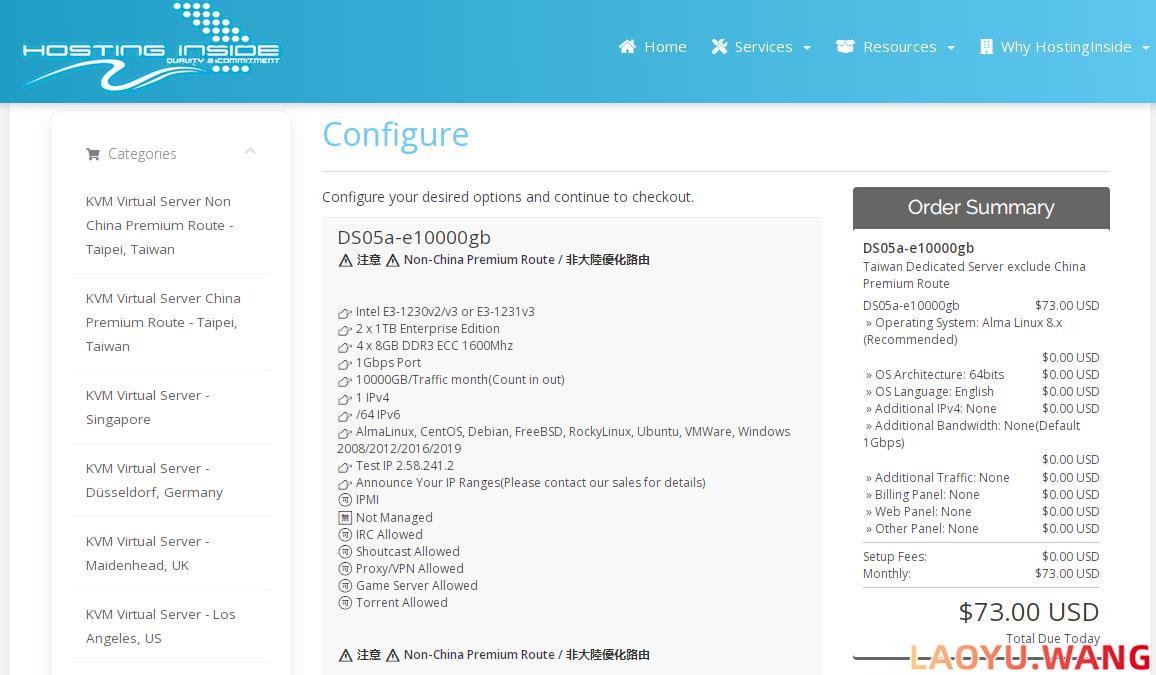Viewport: 1156px width, 675px height.
Task: Click Proxy/VPN Allowed text
Action: click(410, 569)
